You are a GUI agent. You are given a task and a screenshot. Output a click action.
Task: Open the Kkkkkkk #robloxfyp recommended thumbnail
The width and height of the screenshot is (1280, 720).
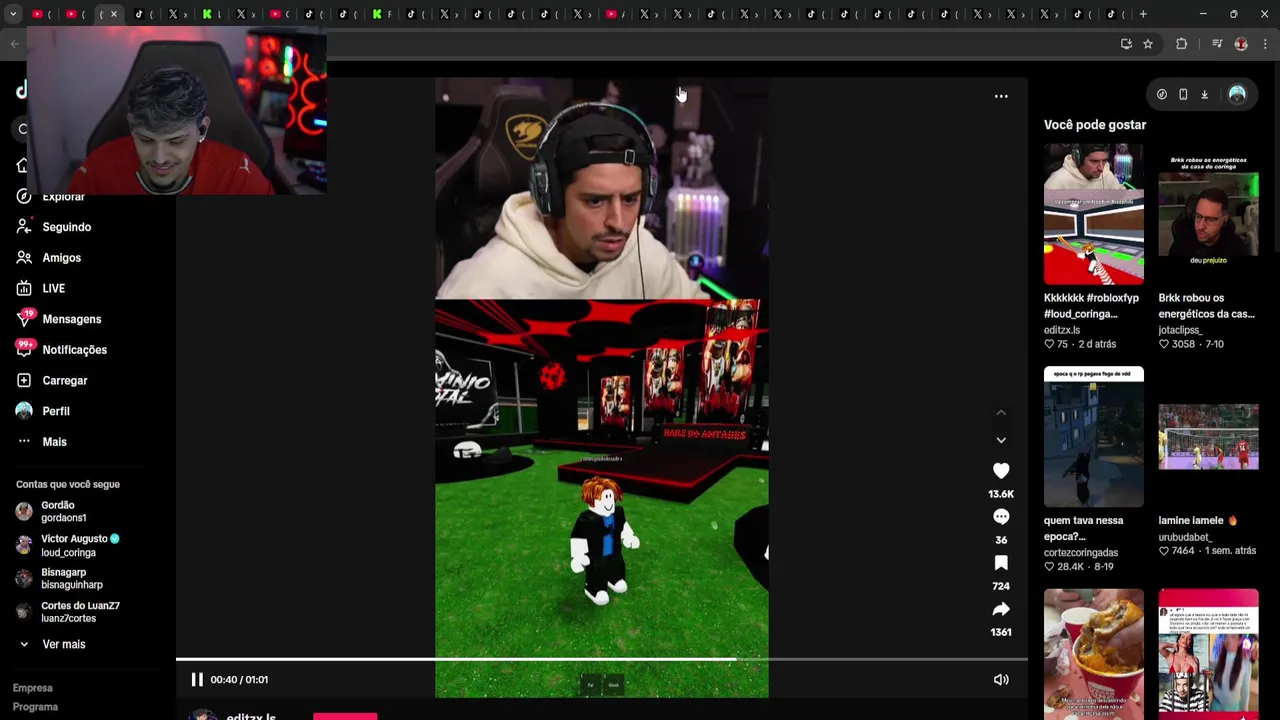pos(1094,214)
